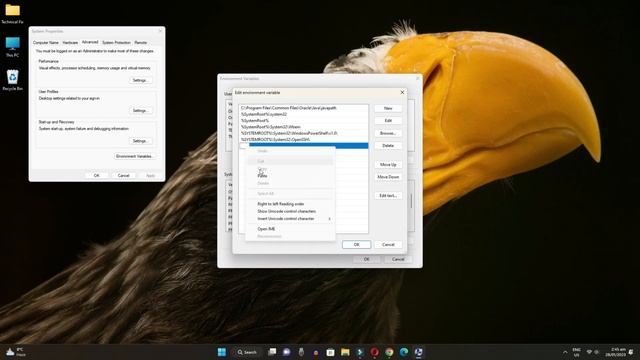The height and width of the screenshot is (360, 640).
Task: Open Performance Settings in System Properties
Action: 140,80
